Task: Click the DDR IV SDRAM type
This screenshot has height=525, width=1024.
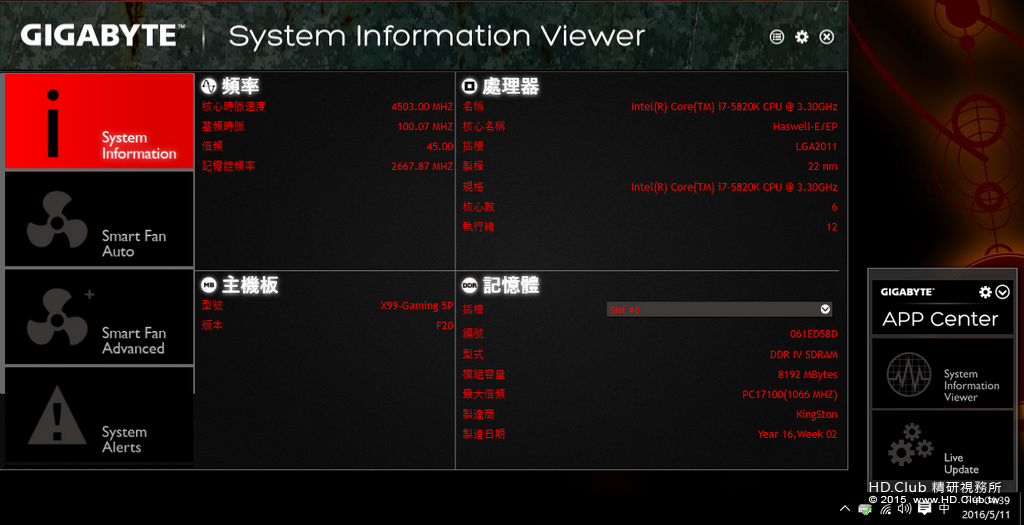Action: coord(804,355)
